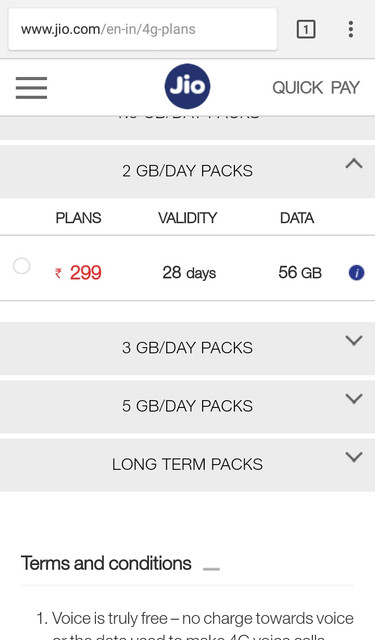Tap the Terms and conditions heading
375x640 pixels.
click(106, 563)
